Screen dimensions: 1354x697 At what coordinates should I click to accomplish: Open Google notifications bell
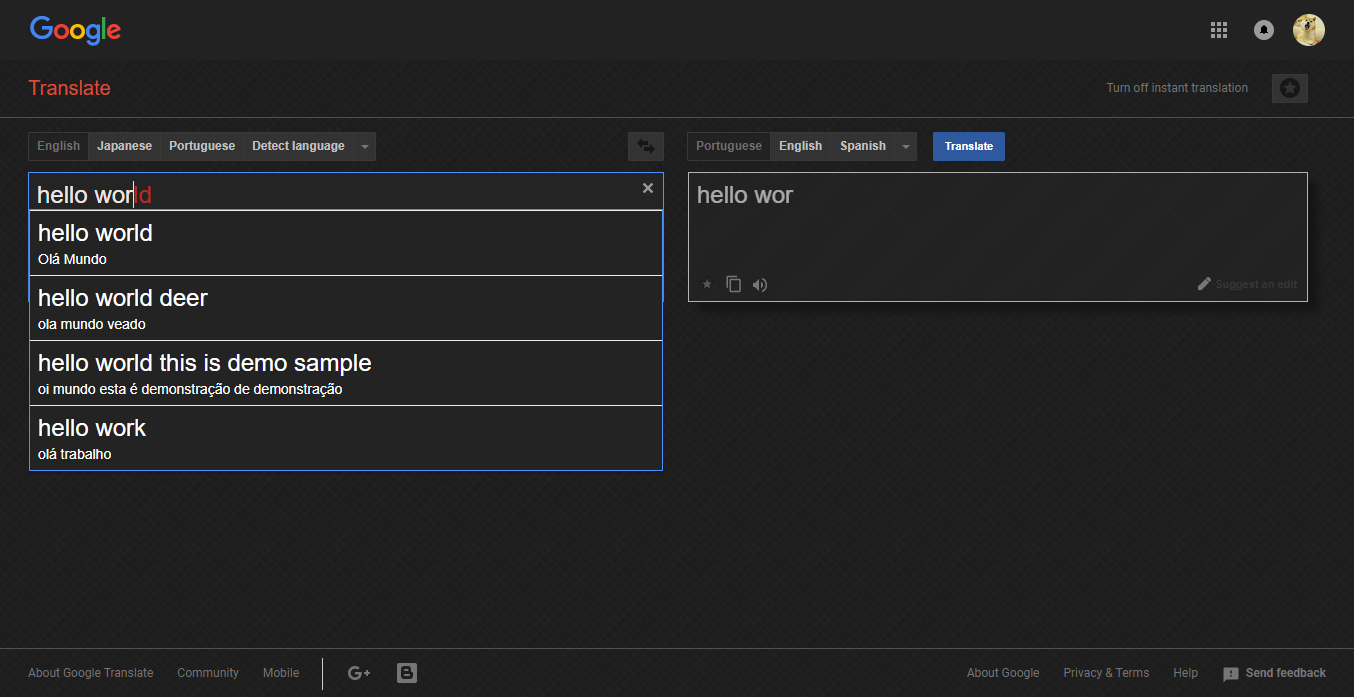pyautogui.click(x=1264, y=30)
